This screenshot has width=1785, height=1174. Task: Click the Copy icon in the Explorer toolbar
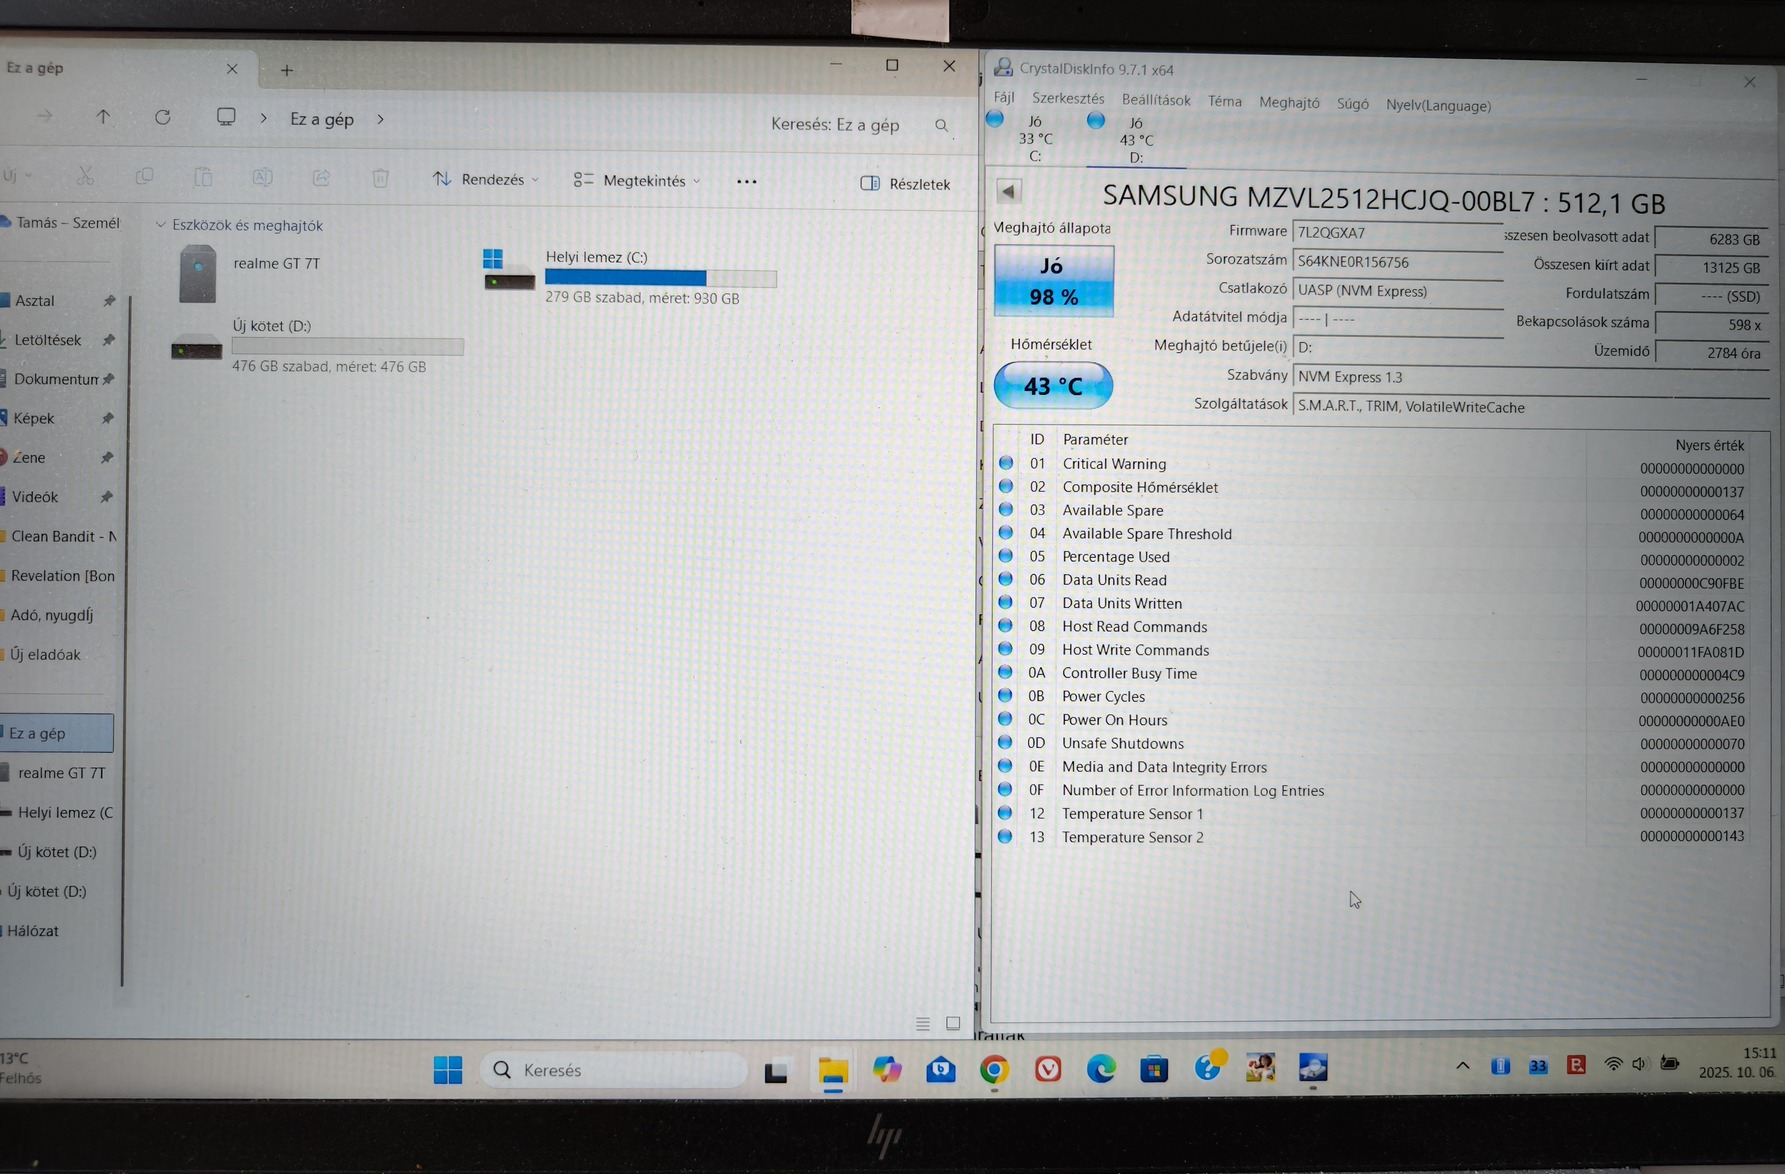144,176
